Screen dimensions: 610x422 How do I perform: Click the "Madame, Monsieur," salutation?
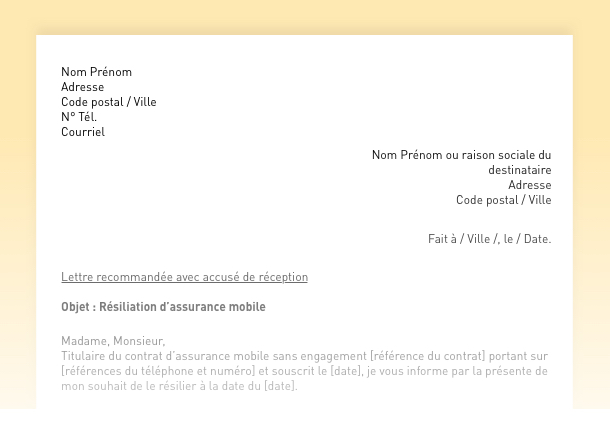pyautogui.click(x=113, y=341)
